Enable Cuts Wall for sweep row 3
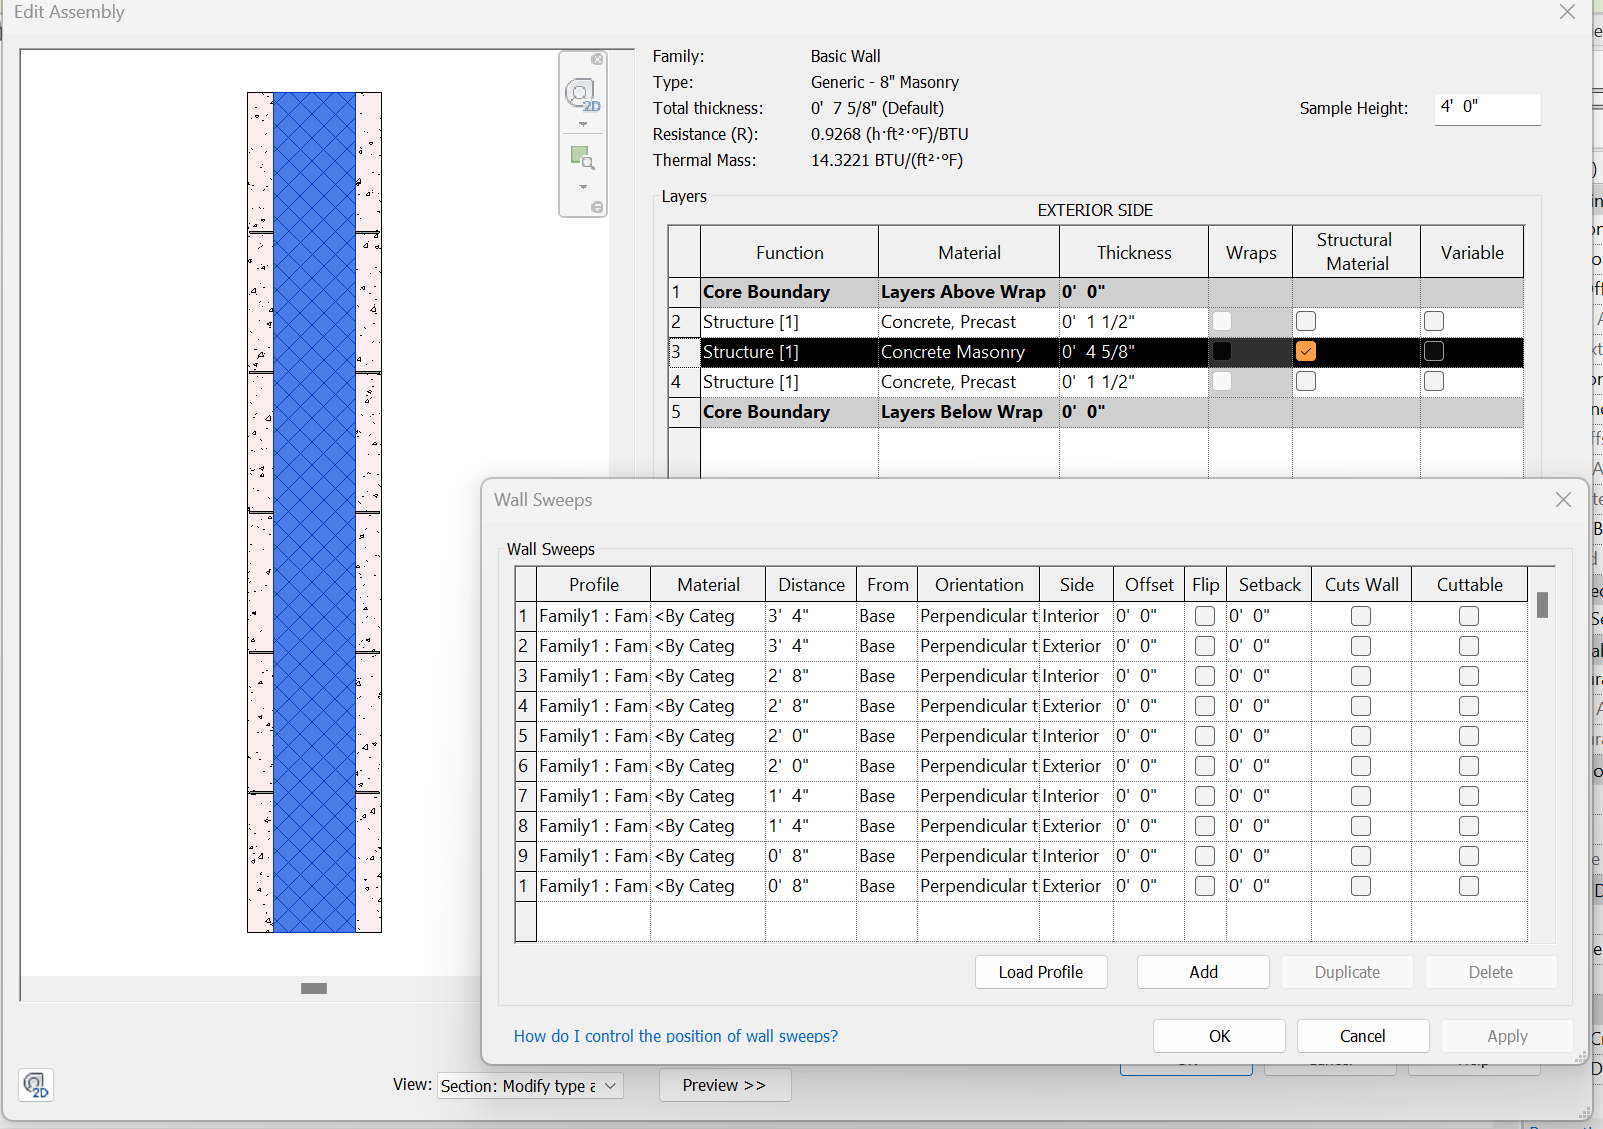Image resolution: width=1603 pixels, height=1129 pixels. 1361,676
